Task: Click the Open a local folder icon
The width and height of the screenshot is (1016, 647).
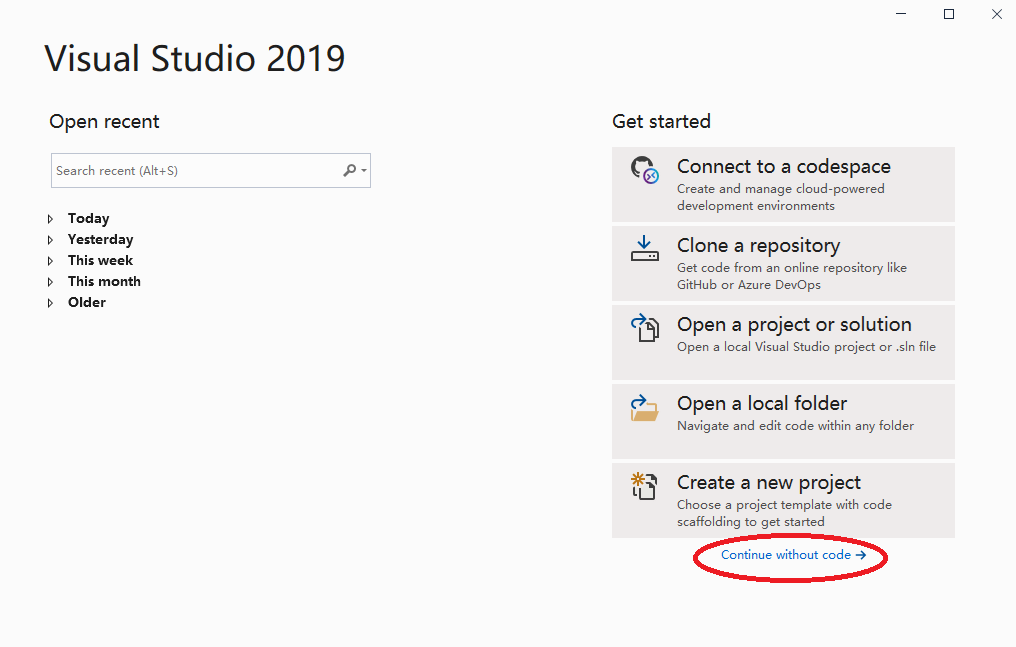Action: coord(645,408)
